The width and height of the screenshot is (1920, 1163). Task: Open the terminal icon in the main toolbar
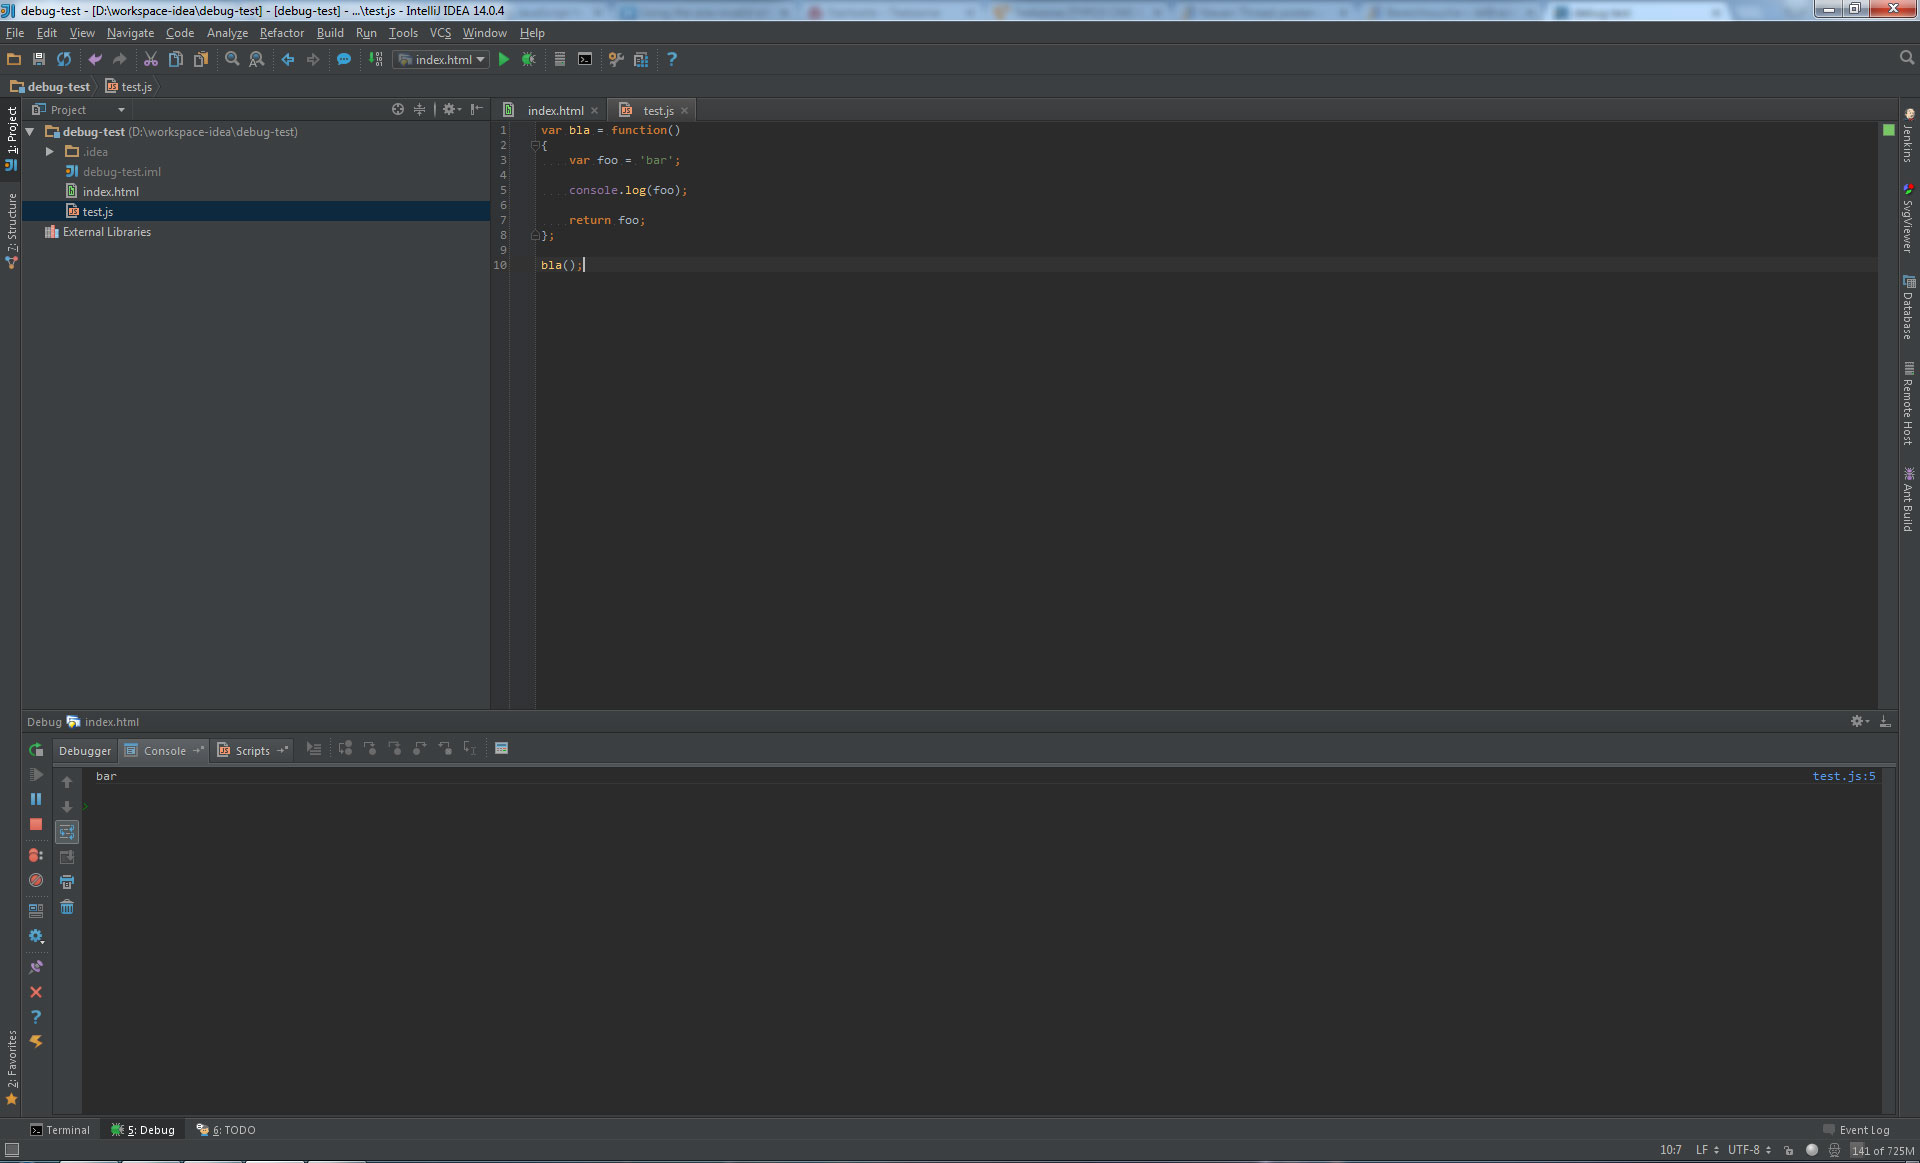[585, 59]
